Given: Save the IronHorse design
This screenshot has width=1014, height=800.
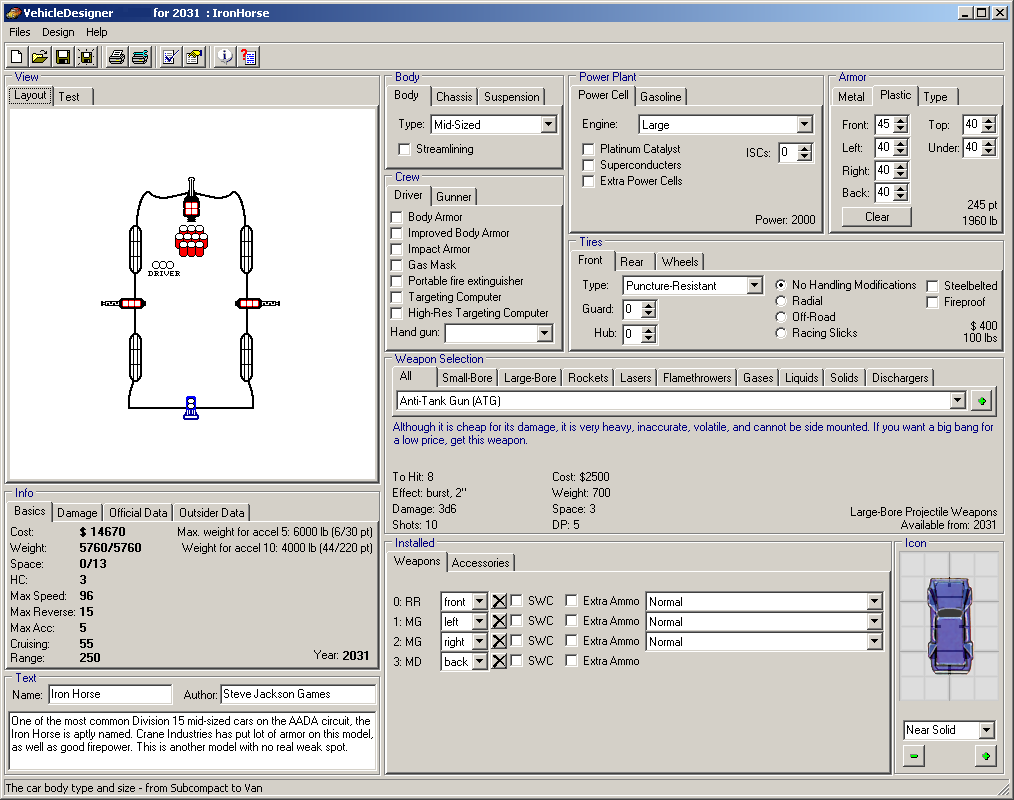Looking at the screenshot, I should 64,57.
